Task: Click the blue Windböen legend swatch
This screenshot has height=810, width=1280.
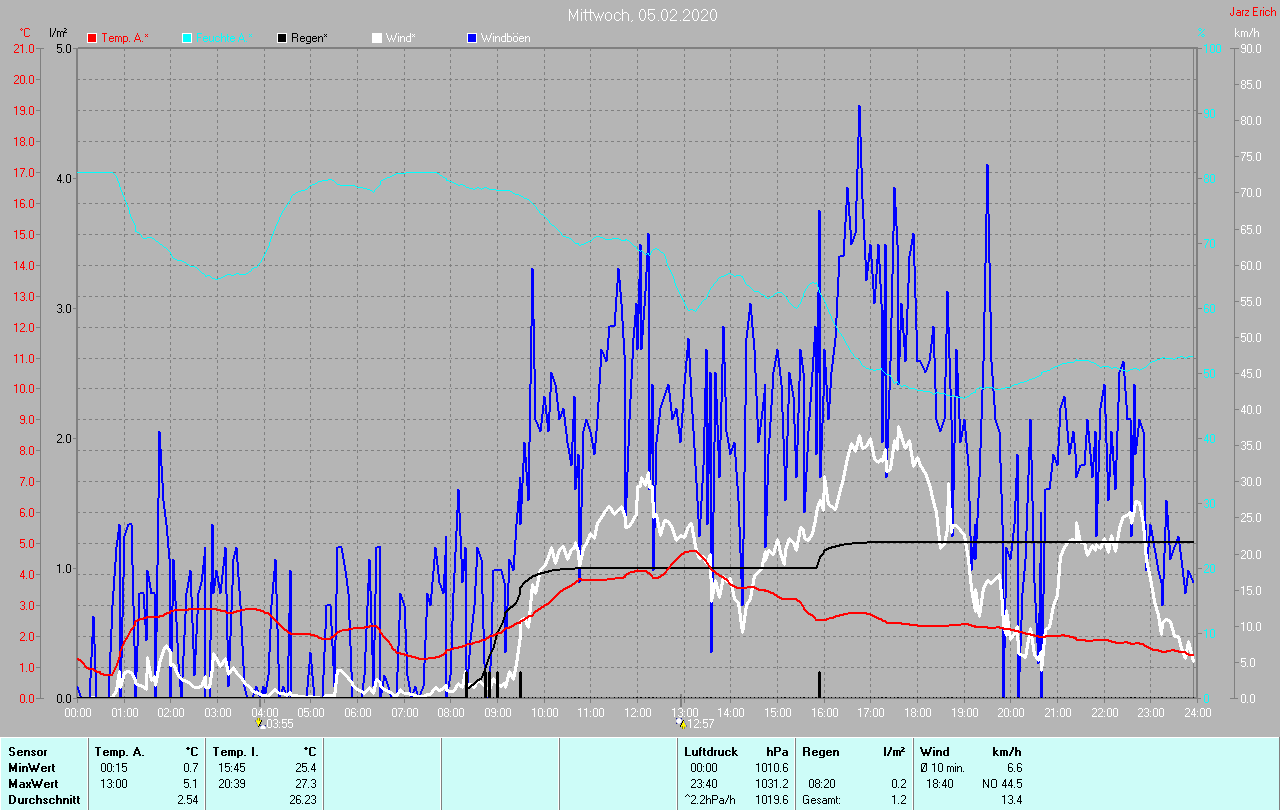Action: coord(472,38)
